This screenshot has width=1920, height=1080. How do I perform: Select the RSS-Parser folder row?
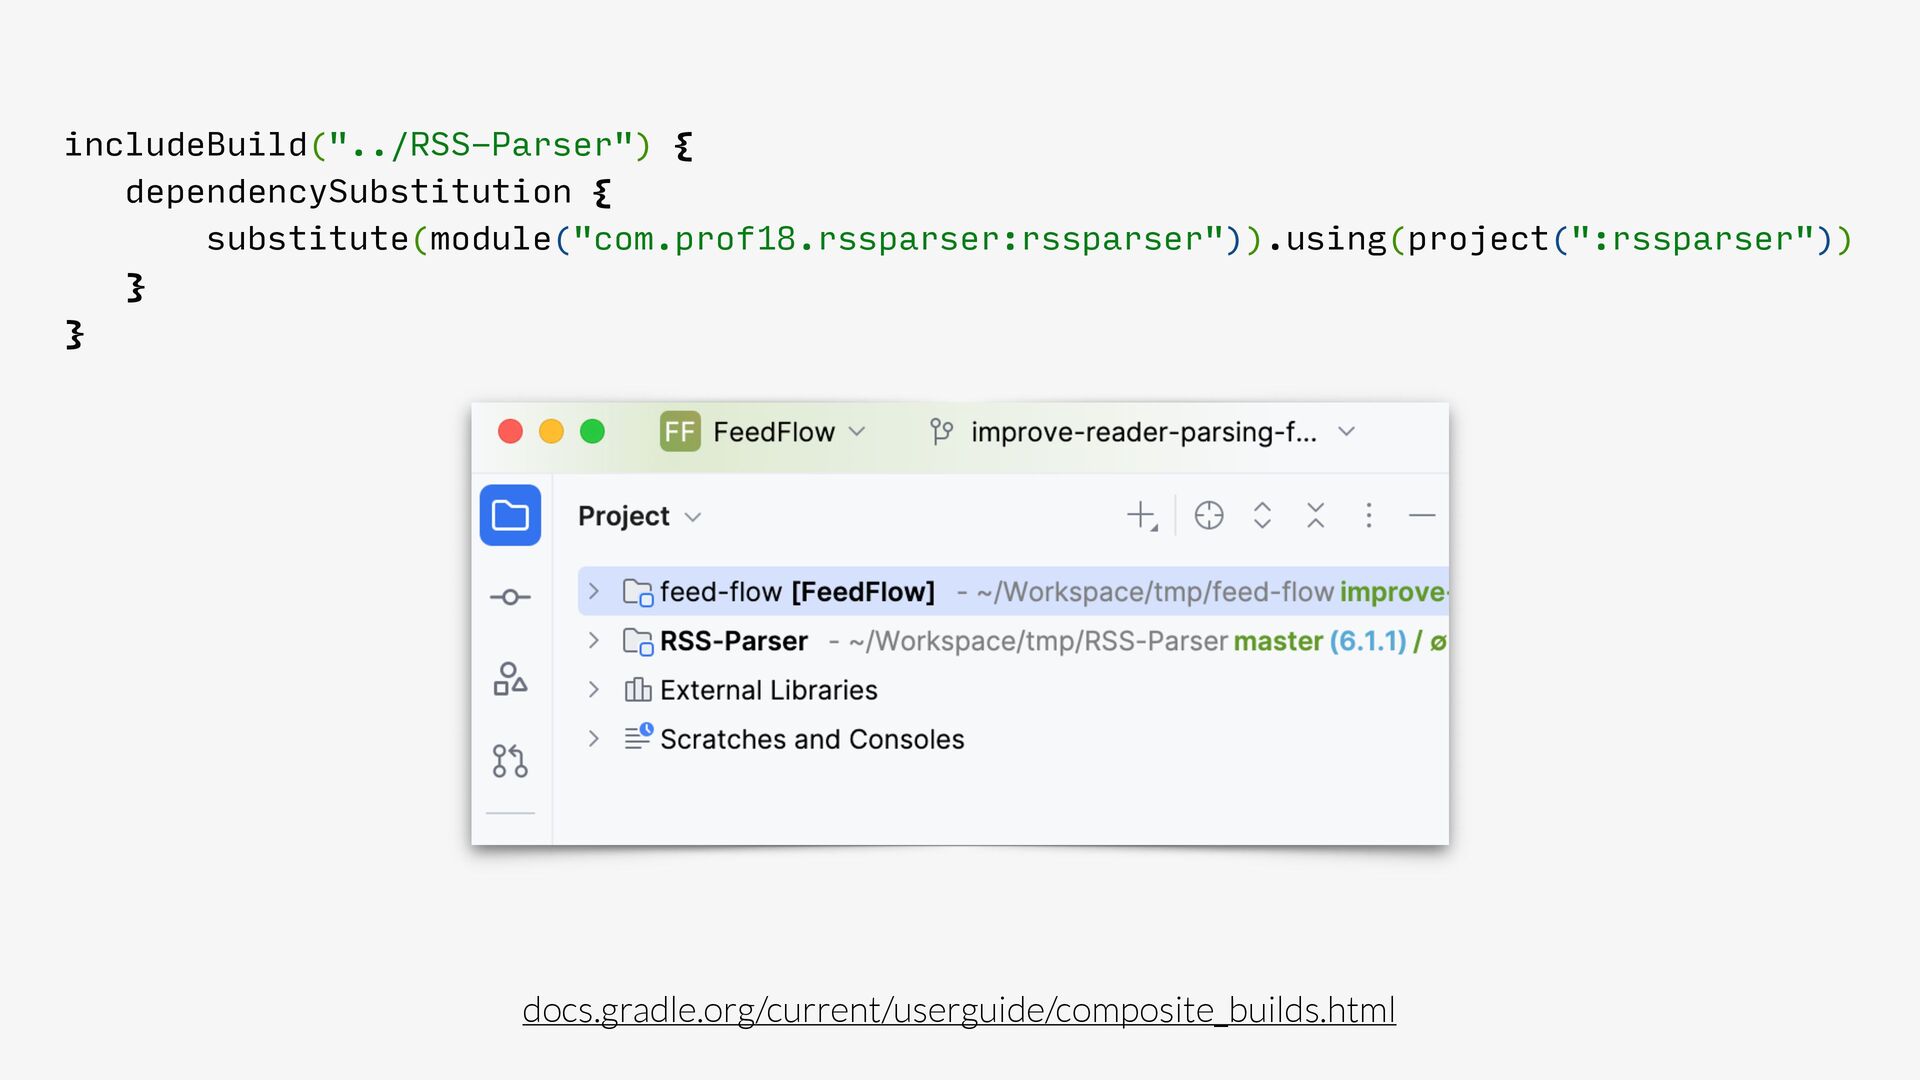point(733,641)
